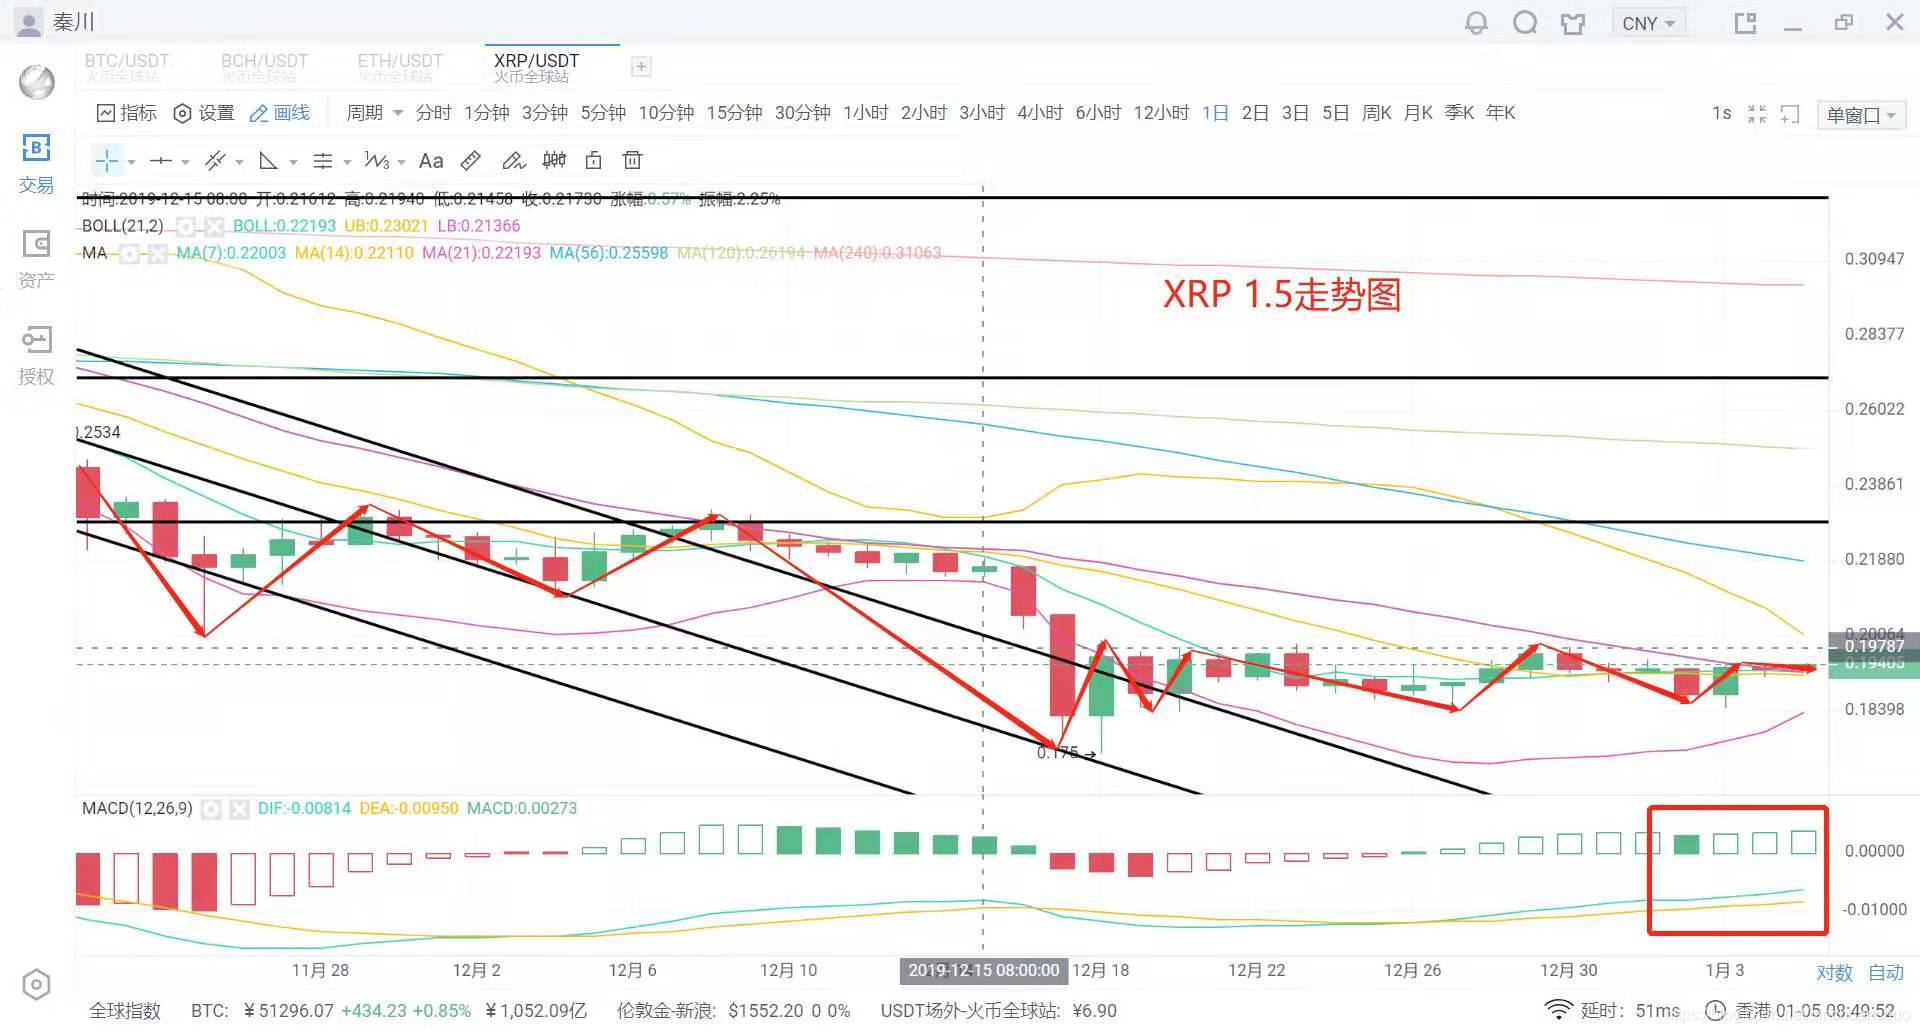Image resolution: width=1920 pixels, height=1033 pixels.
Task: Open the 授权 authorization sidebar section
Action: (36, 355)
